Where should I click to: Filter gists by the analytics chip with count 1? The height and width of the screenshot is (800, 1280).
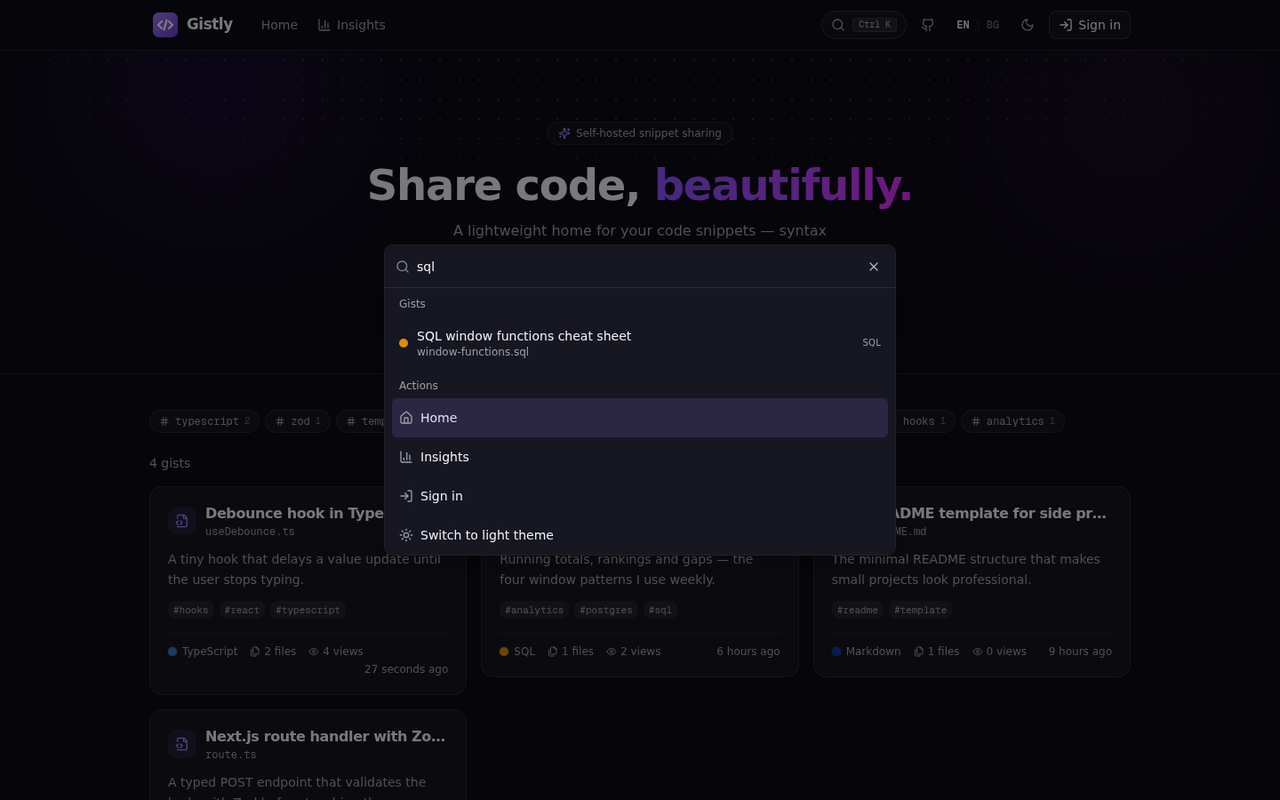click(1013, 422)
